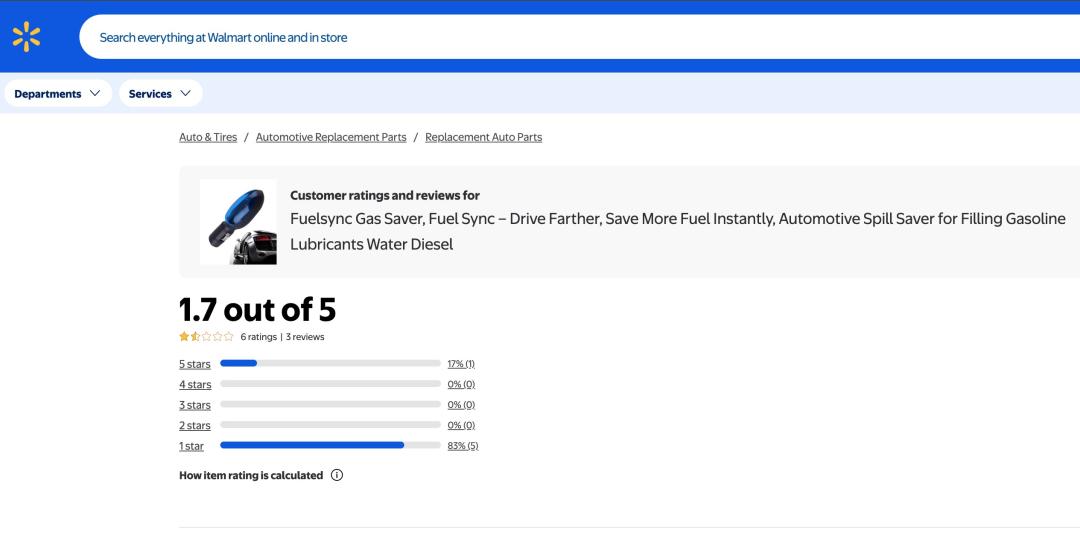Click the 2 stars 0% (0) count
The height and width of the screenshot is (547, 1080).
point(461,426)
